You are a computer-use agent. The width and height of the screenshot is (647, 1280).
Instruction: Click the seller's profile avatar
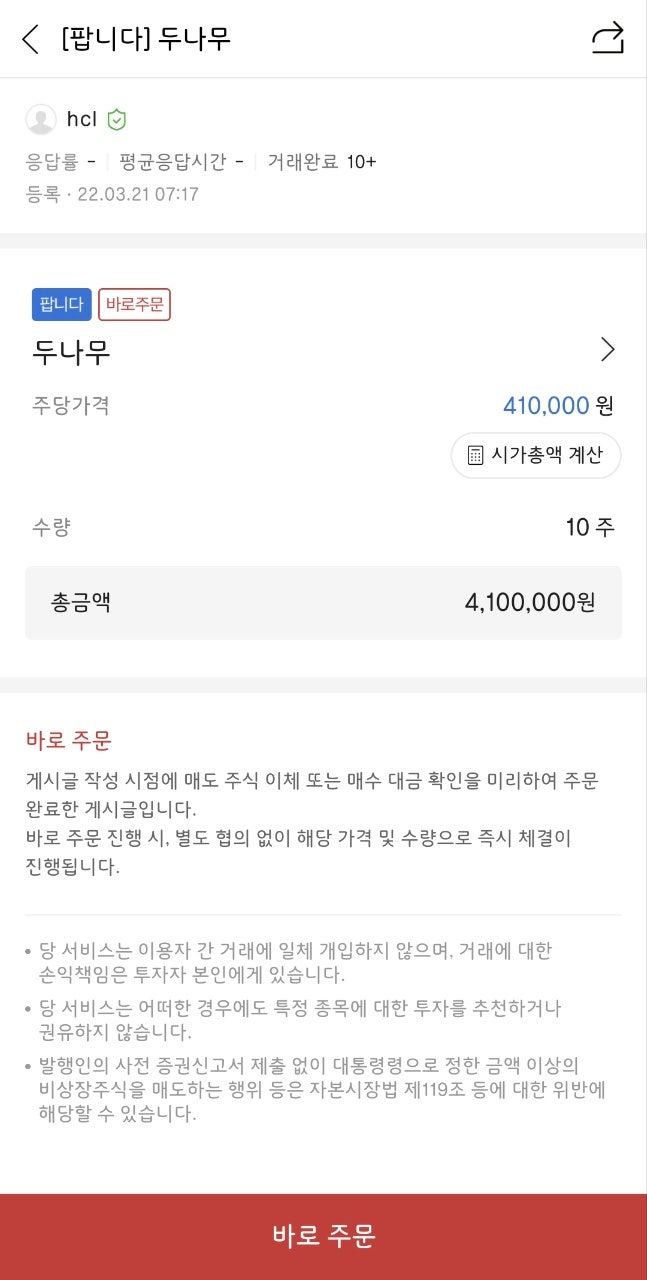42,120
